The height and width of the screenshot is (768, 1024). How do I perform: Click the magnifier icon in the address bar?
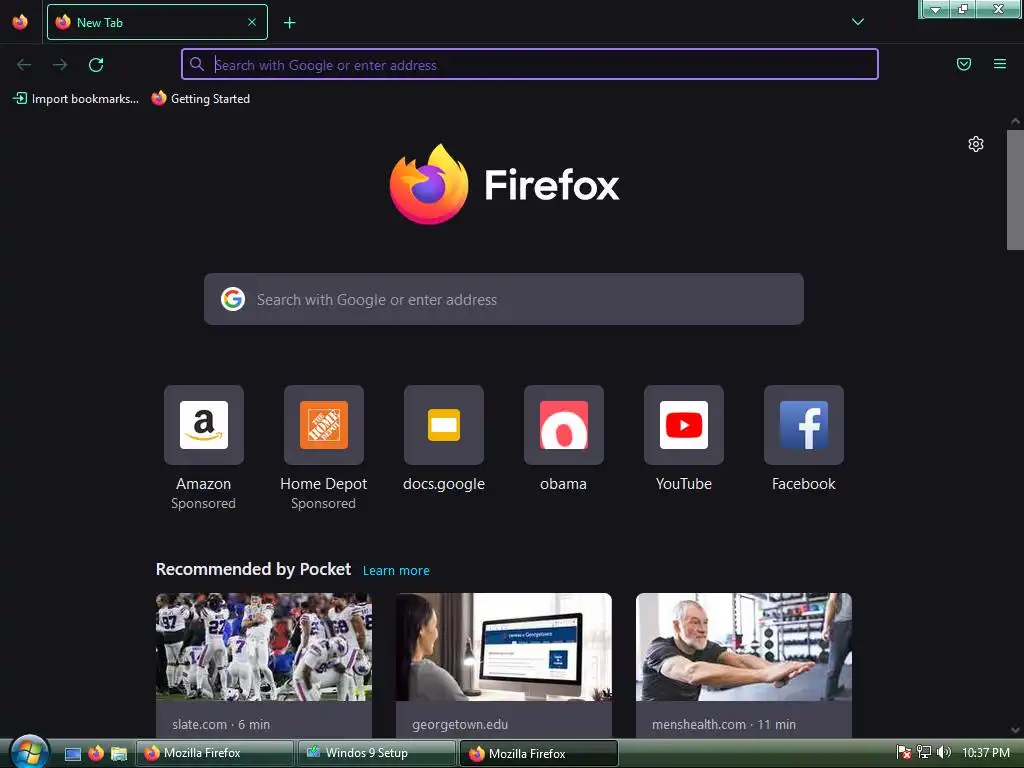point(197,64)
